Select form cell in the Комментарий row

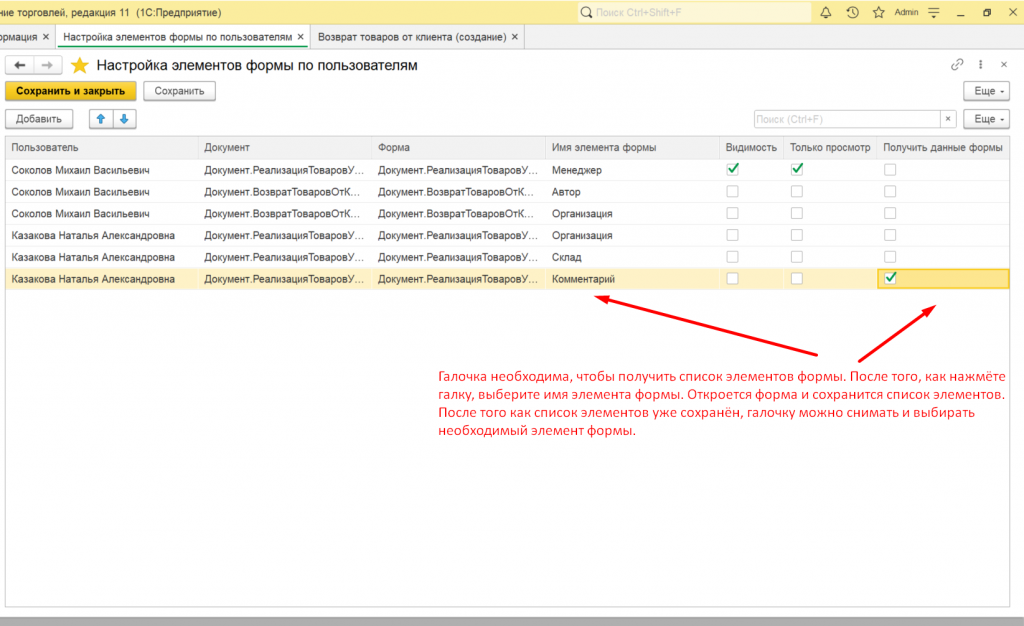458,279
